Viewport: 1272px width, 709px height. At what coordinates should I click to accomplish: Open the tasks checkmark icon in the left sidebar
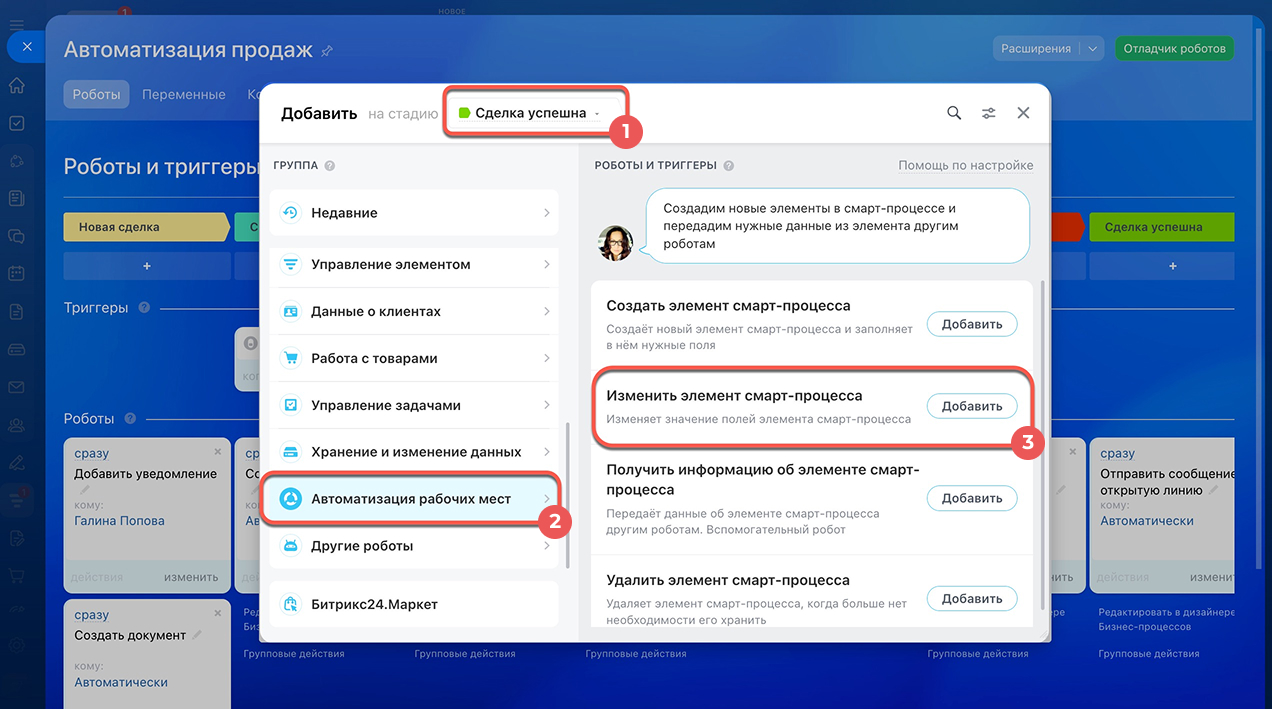click(16, 123)
